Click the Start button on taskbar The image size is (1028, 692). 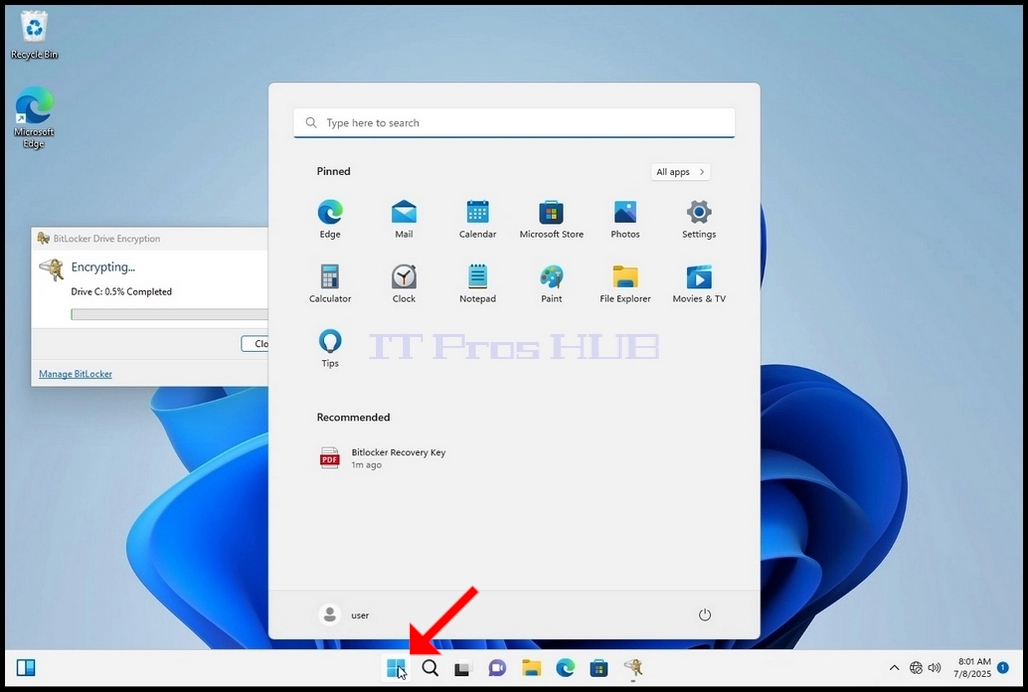tap(396, 668)
